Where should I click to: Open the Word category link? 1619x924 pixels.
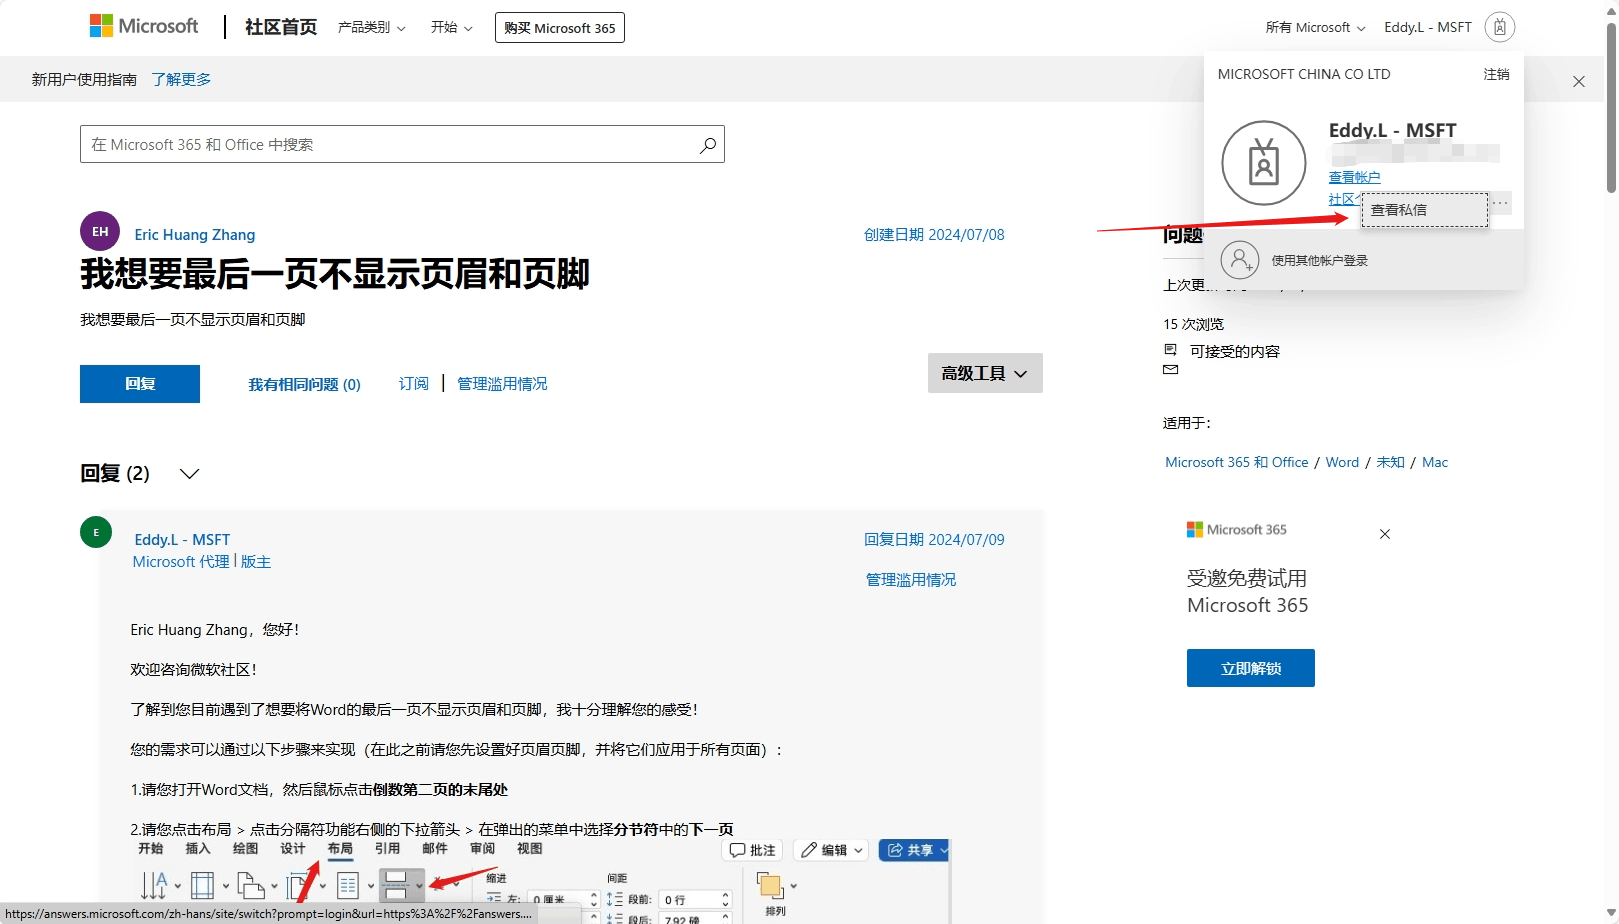tap(1342, 462)
